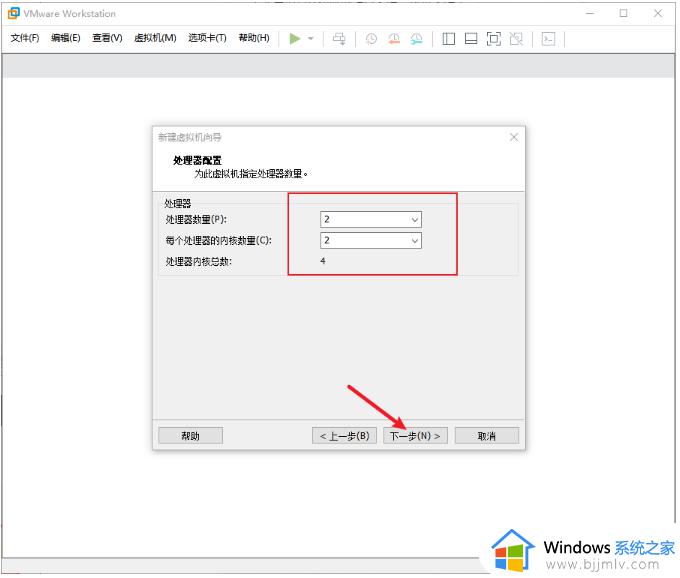Click the 处理器配置 heading text
680x578 pixels.
tap(197, 160)
